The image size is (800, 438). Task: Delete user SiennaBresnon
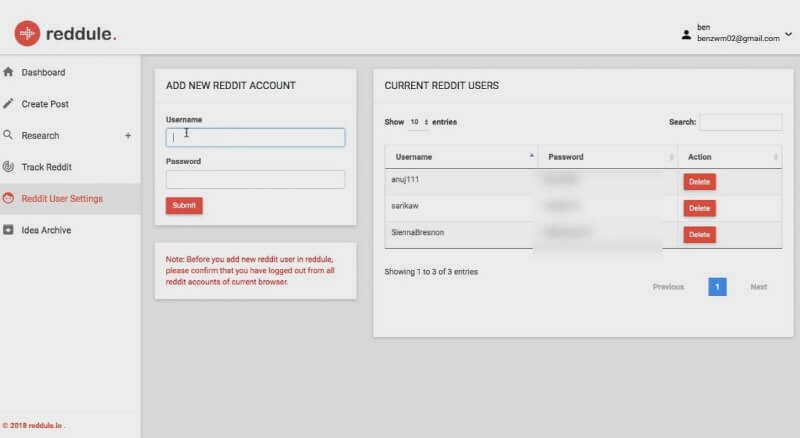[699, 235]
